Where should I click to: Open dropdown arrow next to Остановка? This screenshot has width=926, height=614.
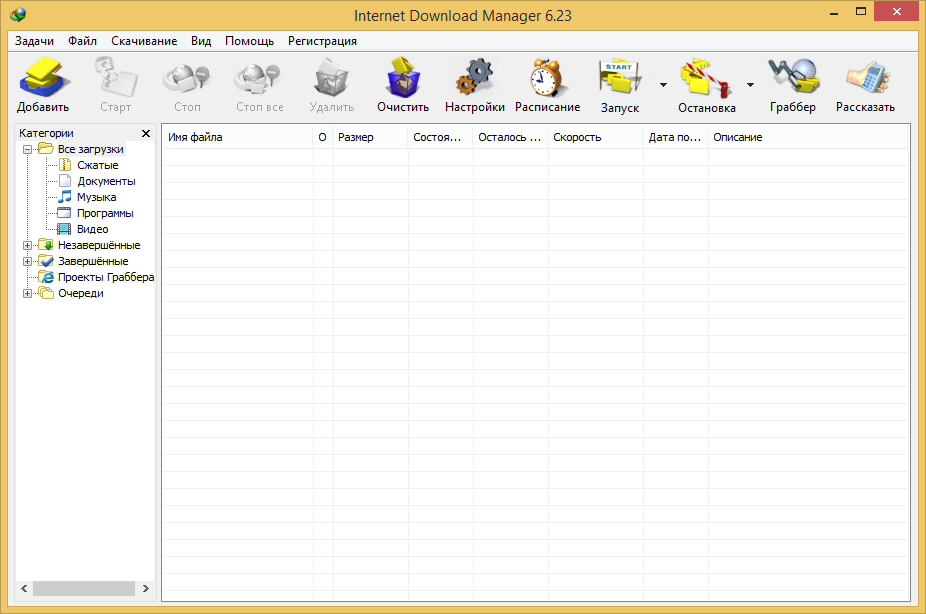[750, 85]
